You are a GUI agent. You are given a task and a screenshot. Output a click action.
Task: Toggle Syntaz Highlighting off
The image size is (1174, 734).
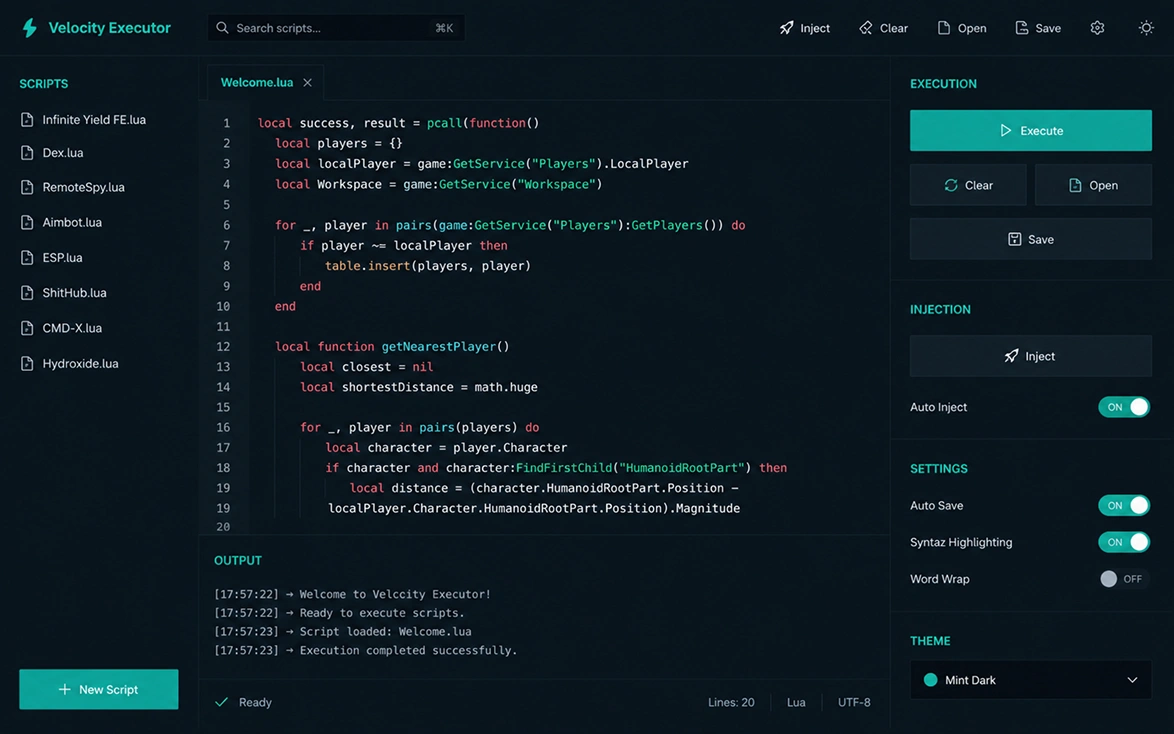[x=1124, y=542]
